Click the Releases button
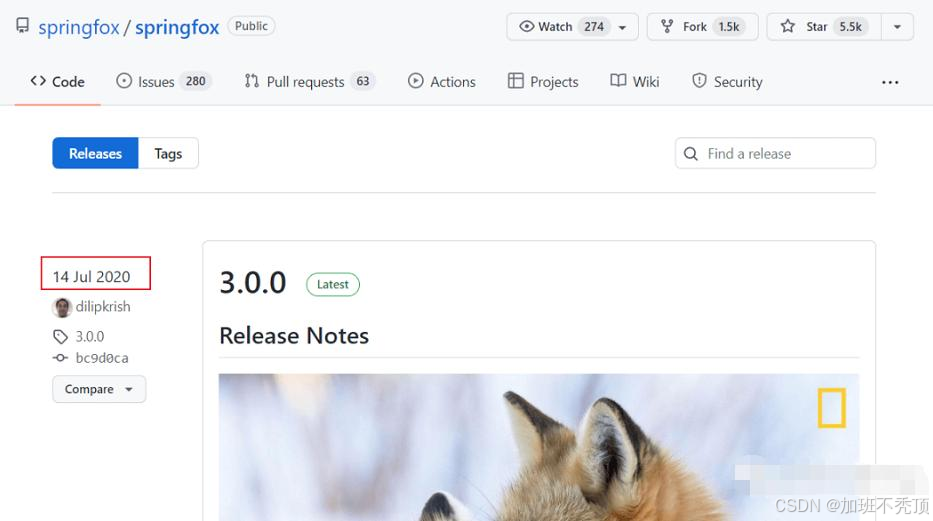 [95, 153]
